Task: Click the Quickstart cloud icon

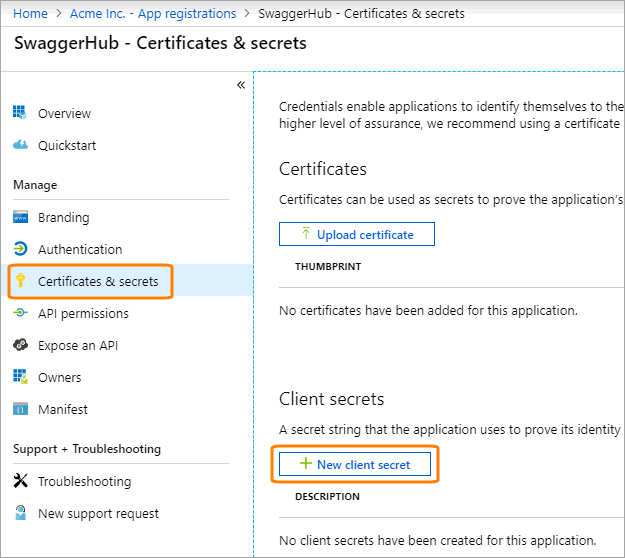Action: tap(20, 145)
